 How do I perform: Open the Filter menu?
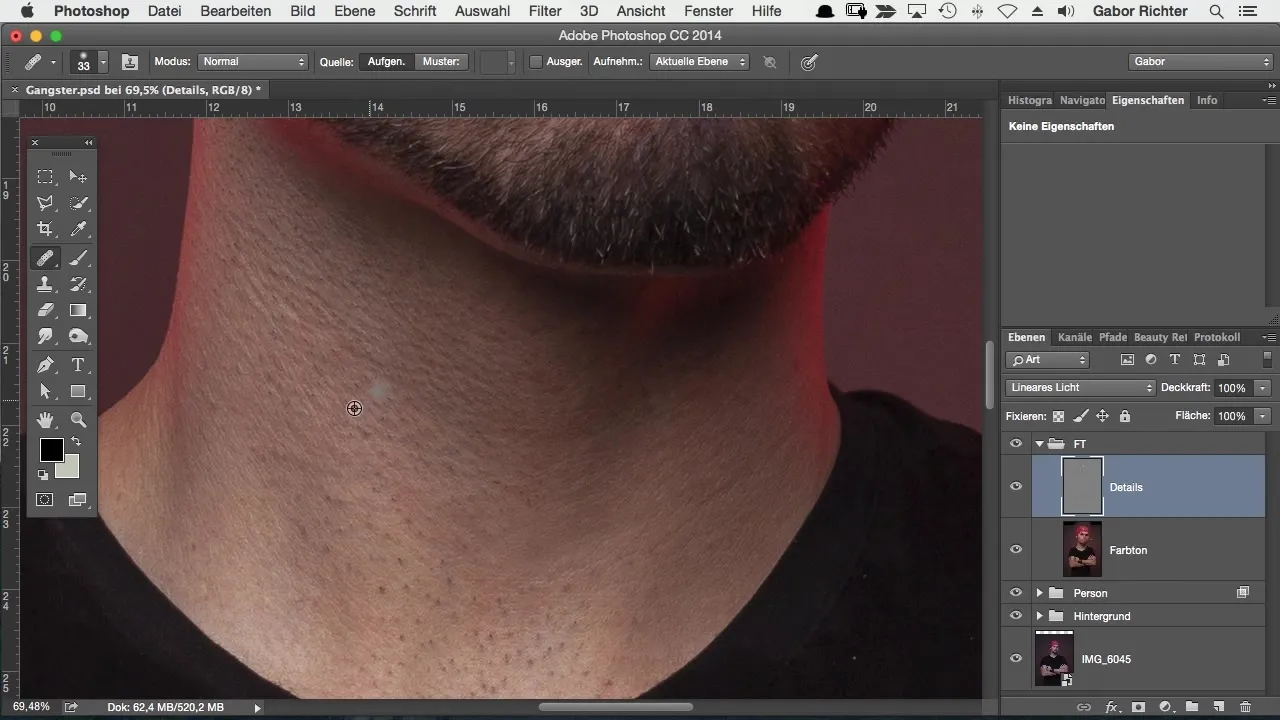pyautogui.click(x=545, y=11)
